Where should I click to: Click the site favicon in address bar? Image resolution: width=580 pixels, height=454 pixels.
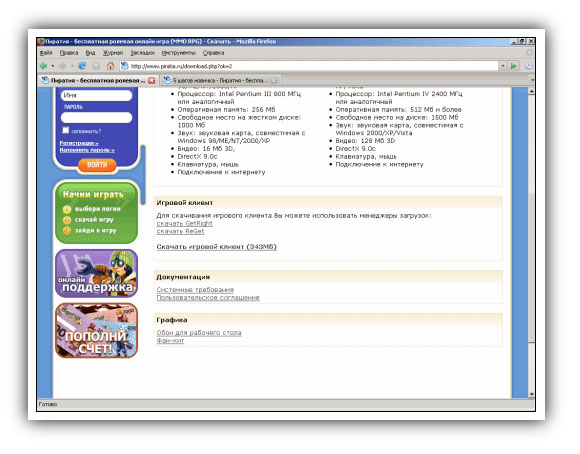125,66
